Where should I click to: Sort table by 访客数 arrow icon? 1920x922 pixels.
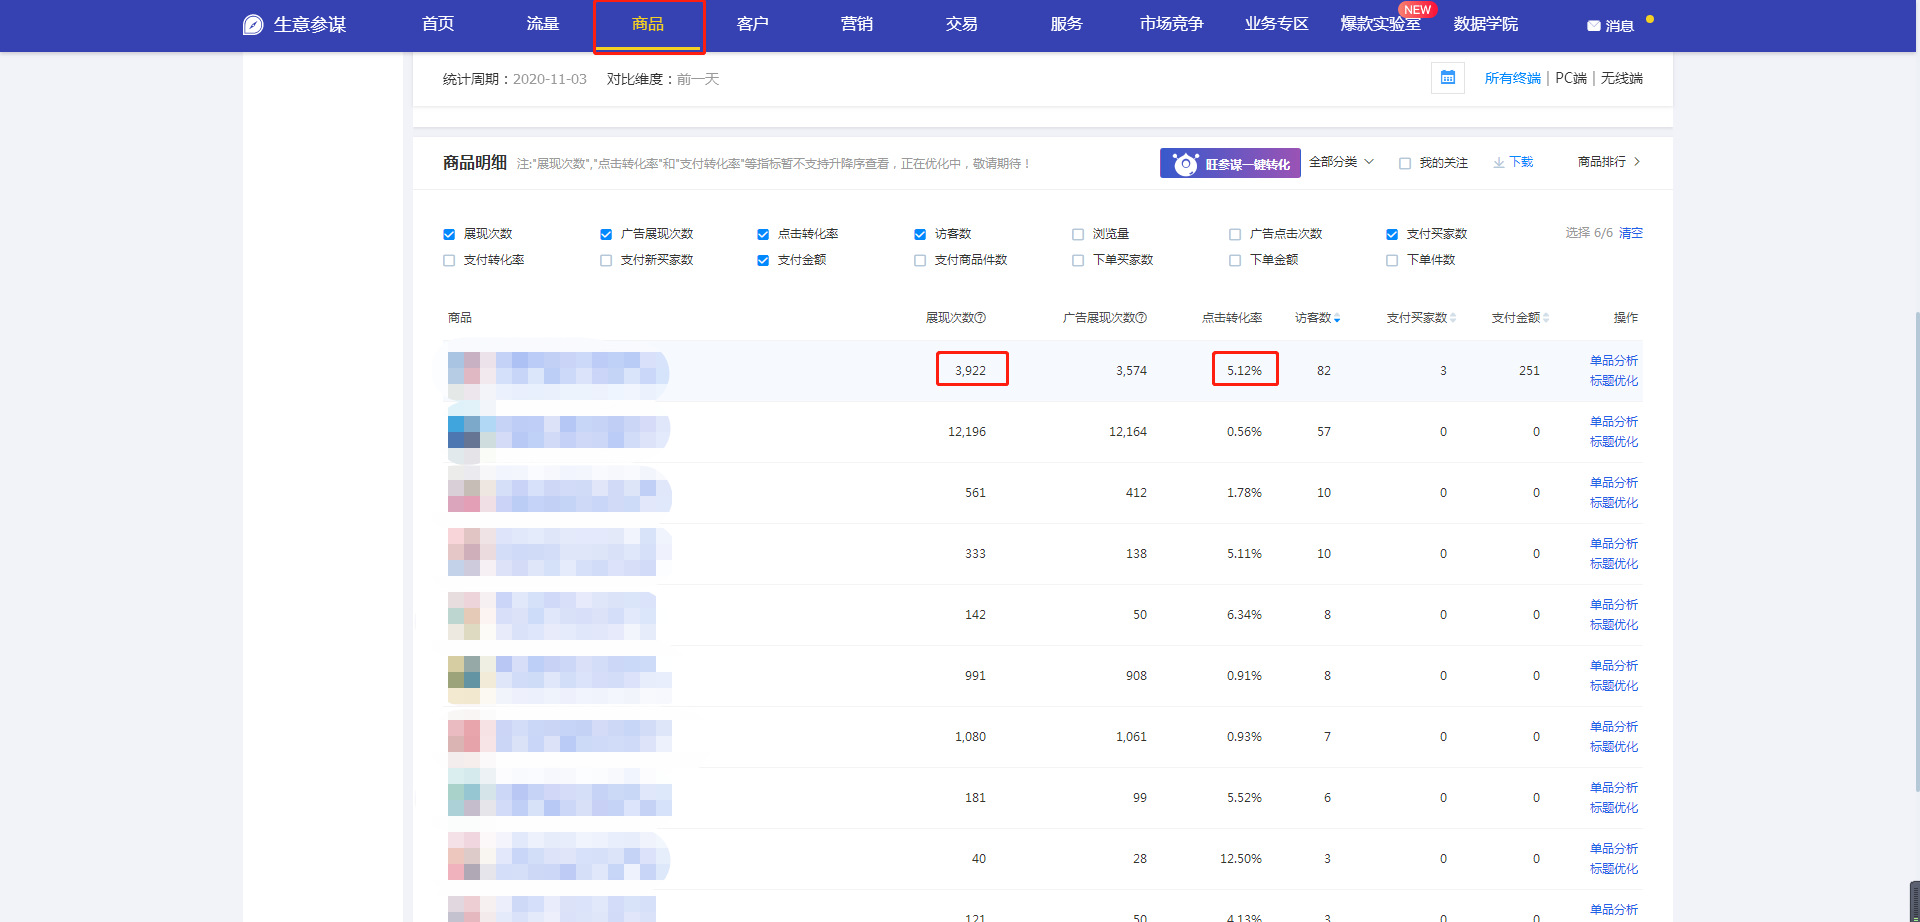coord(1337,318)
